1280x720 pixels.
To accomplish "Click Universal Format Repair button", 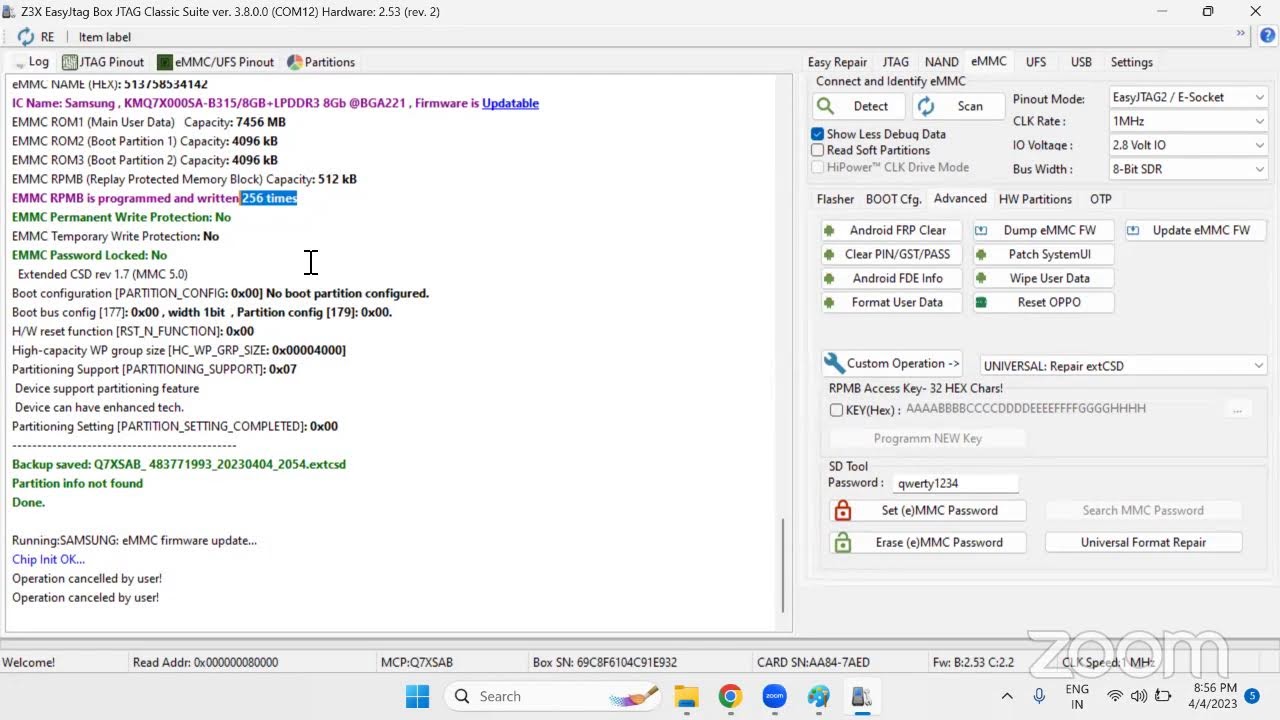I will click(1143, 542).
